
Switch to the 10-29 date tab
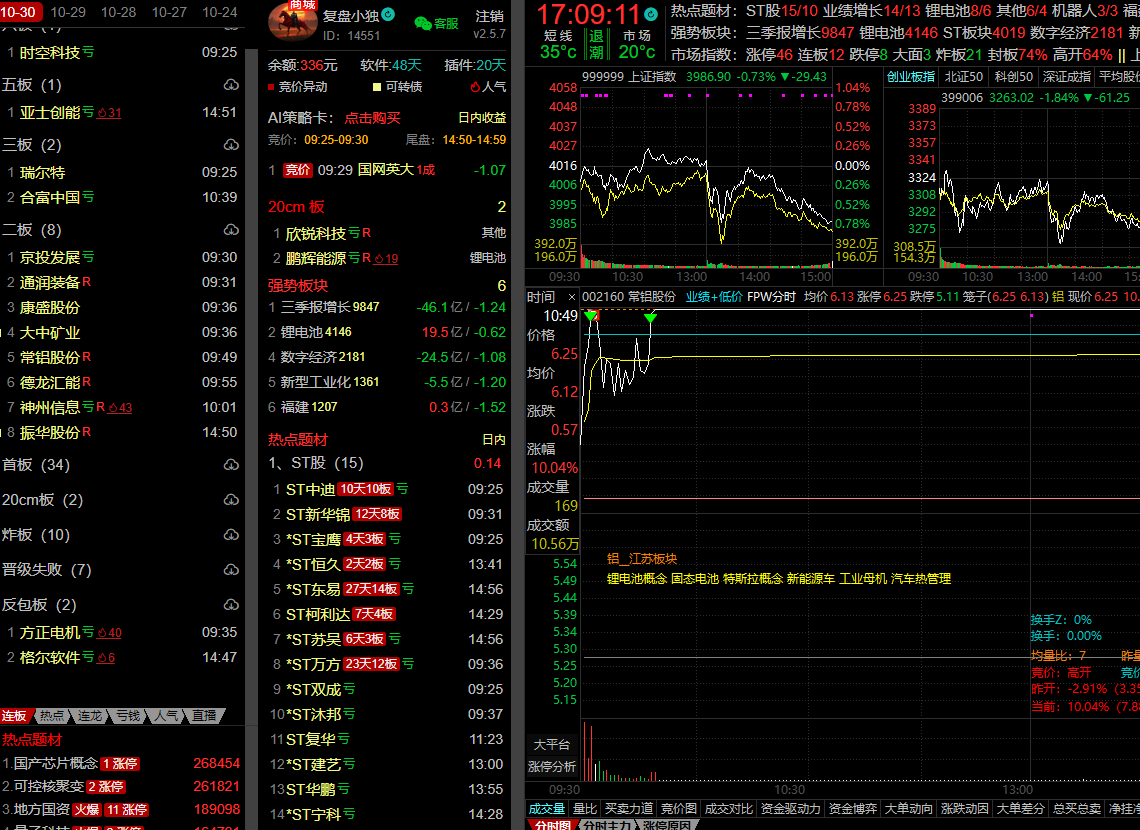pyautogui.click(x=68, y=12)
